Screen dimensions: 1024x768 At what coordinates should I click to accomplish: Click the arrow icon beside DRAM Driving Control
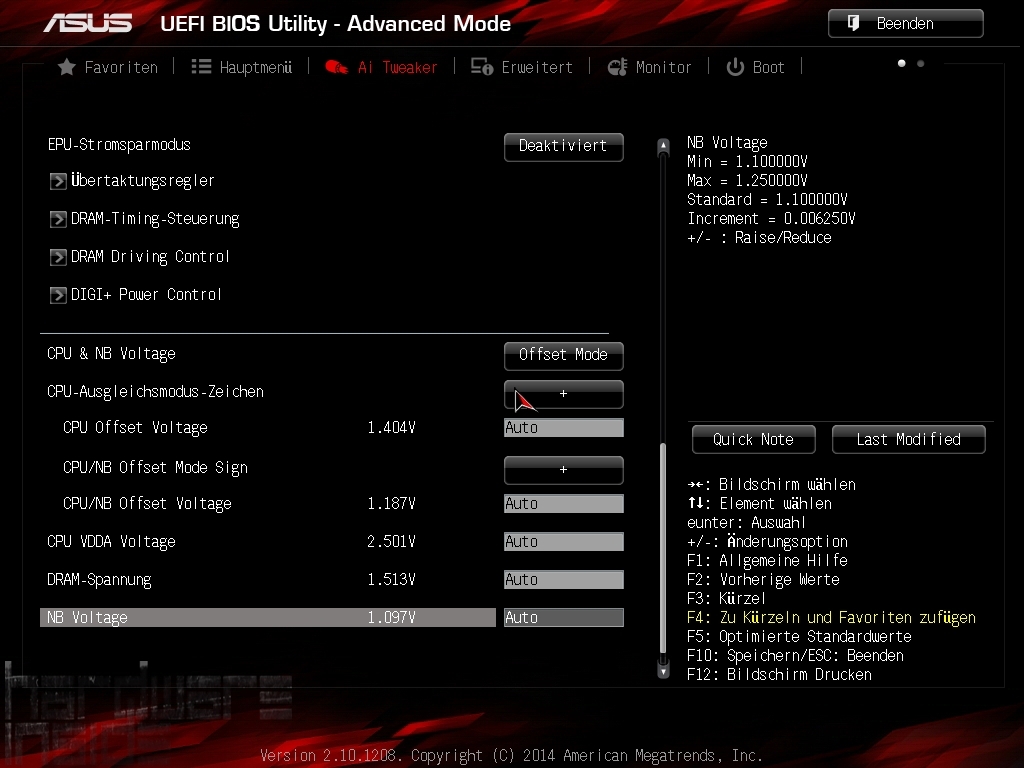click(x=58, y=257)
